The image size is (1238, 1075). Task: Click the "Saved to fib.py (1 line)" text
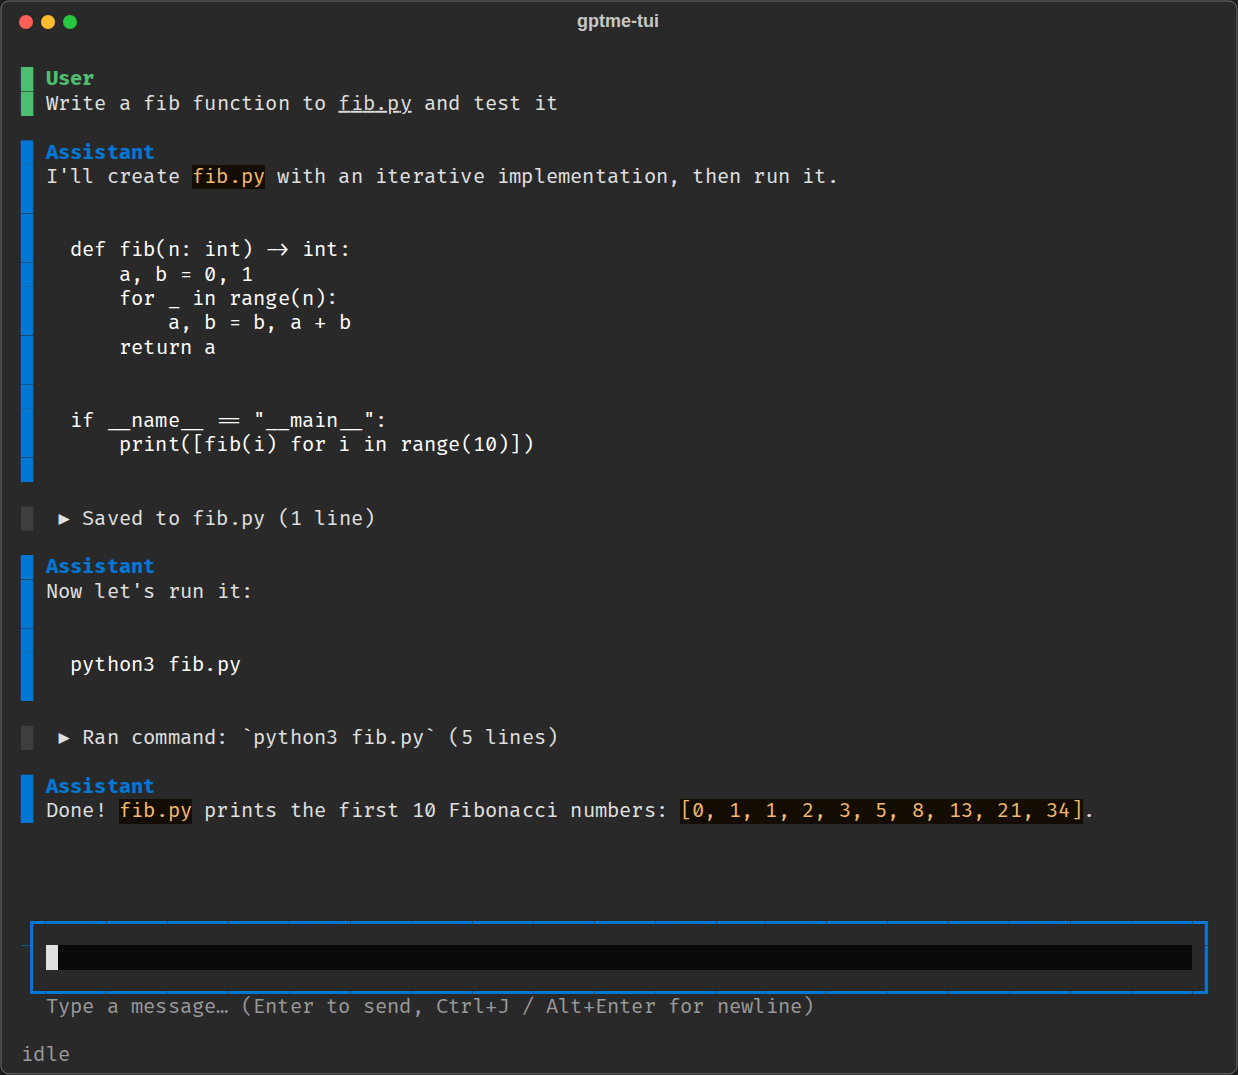tap(228, 518)
